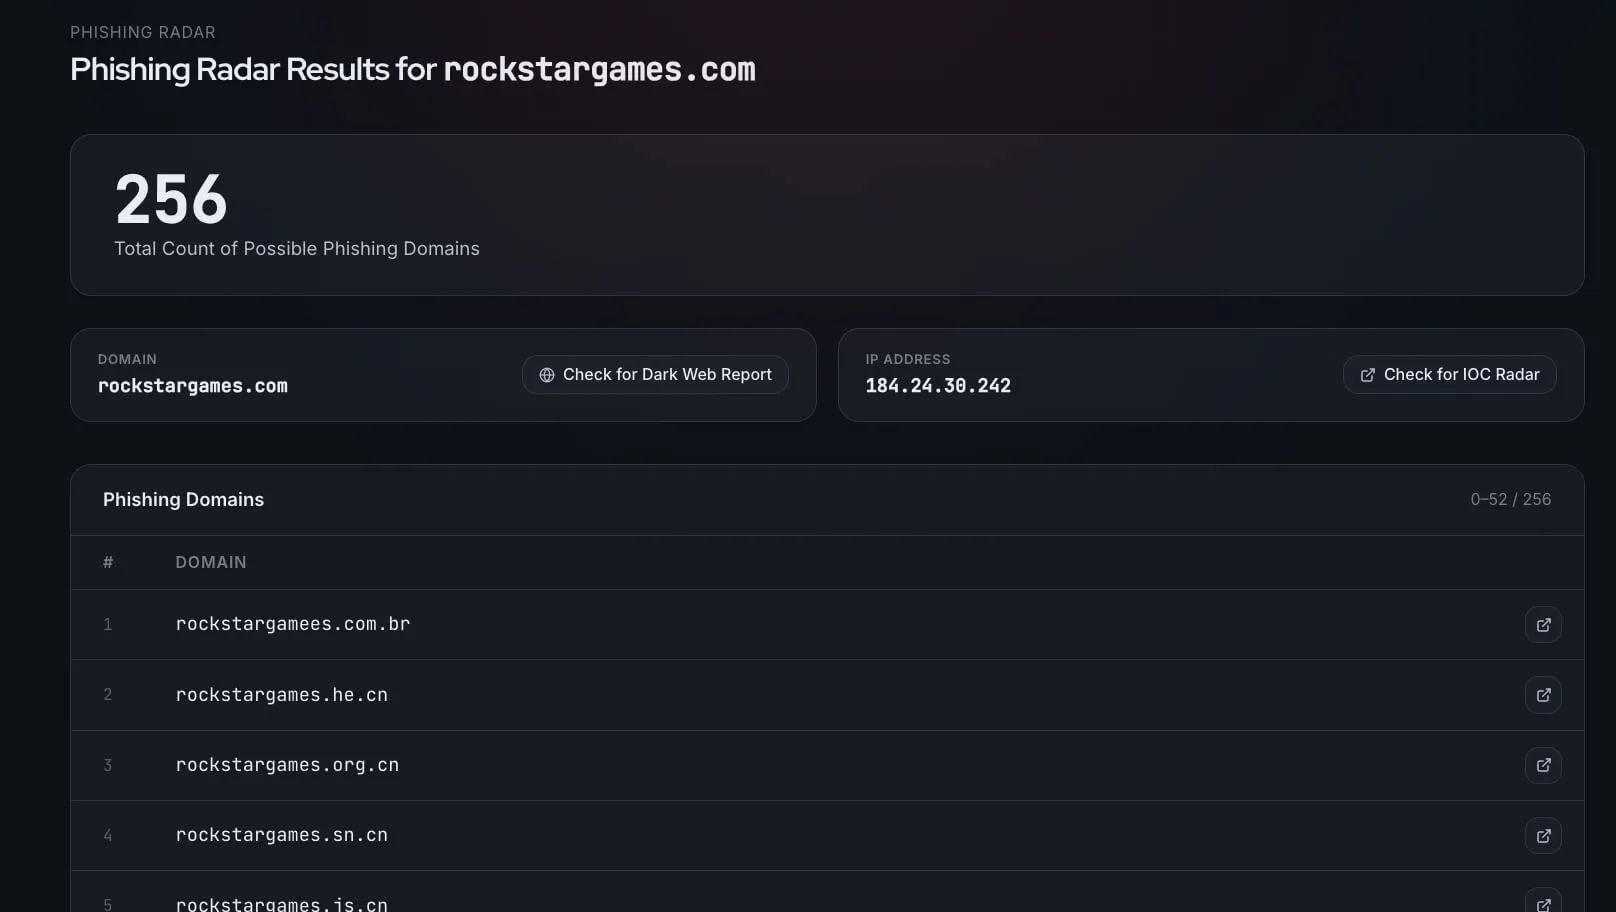The image size is (1616, 912).
Task: Open external link for rockstargames.he.cn
Action: click(1543, 694)
